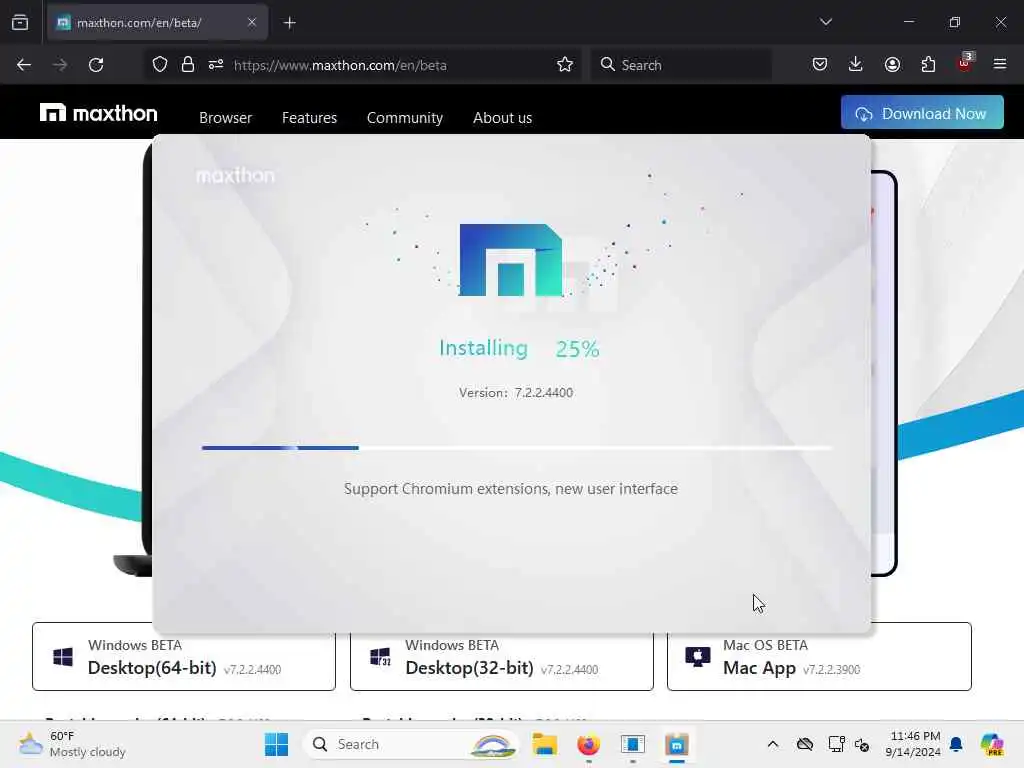Click the Firefox search box
Image resolution: width=1024 pixels, height=768 pixels.
click(680, 65)
